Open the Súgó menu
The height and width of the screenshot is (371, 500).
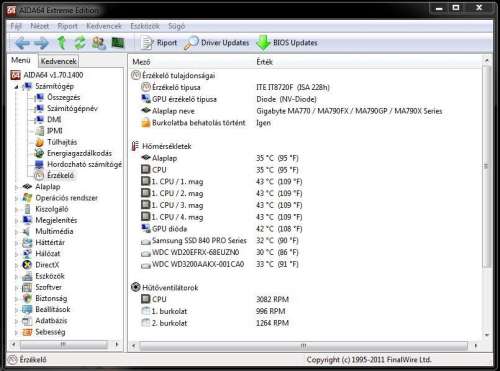pos(176,26)
